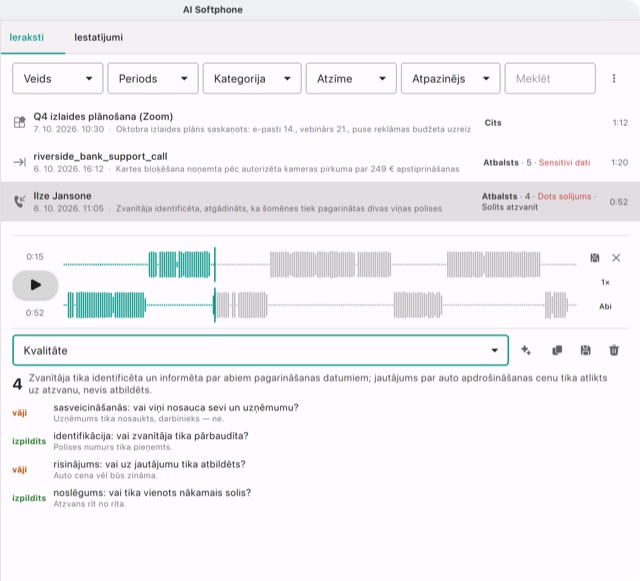The height and width of the screenshot is (581, 640).
Task: Open the Kategorija filter dropdown
Action: [252, 78]
